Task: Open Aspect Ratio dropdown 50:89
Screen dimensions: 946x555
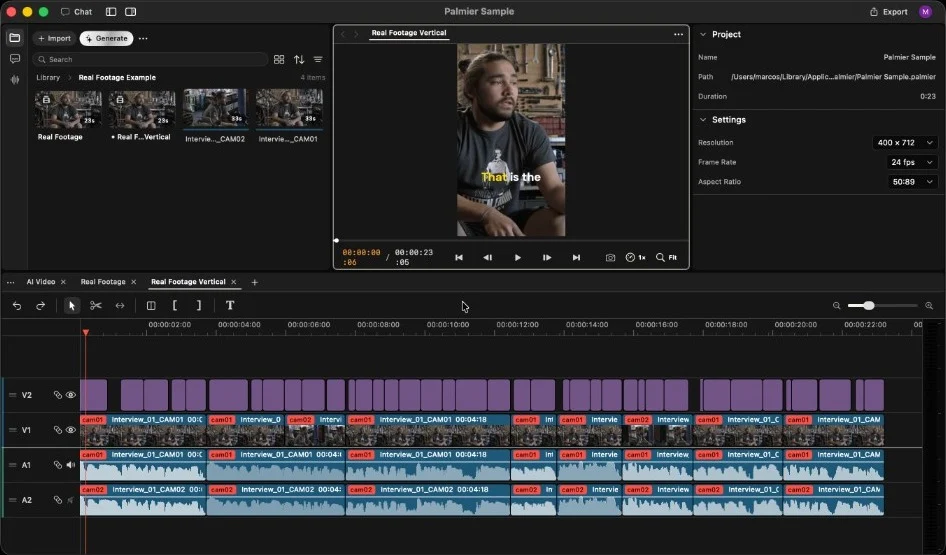Action: 912,182
